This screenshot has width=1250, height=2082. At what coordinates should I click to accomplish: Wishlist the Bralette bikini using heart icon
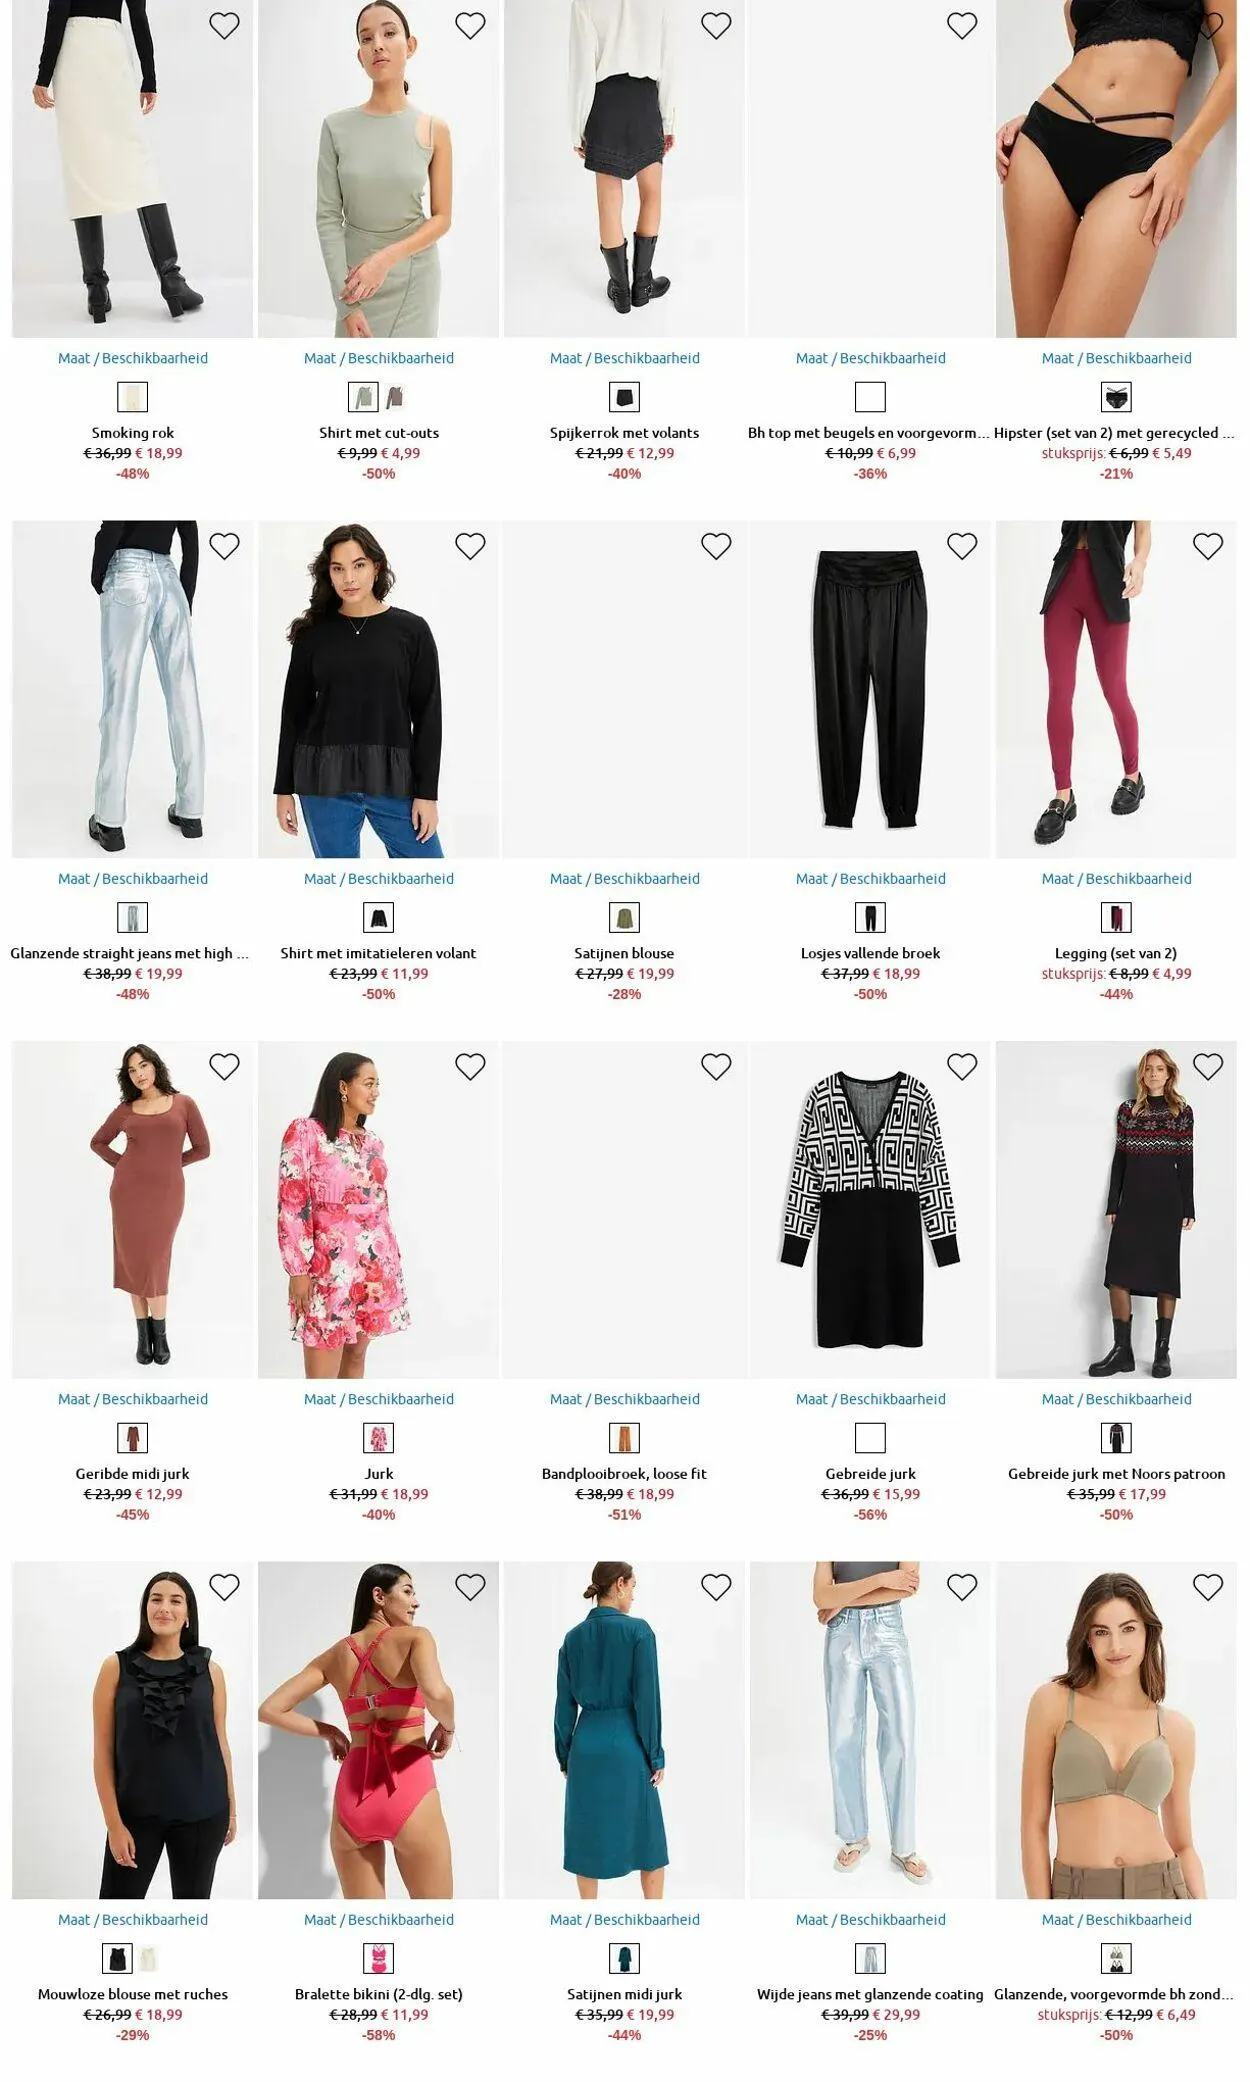click(x=470, y=1587)
